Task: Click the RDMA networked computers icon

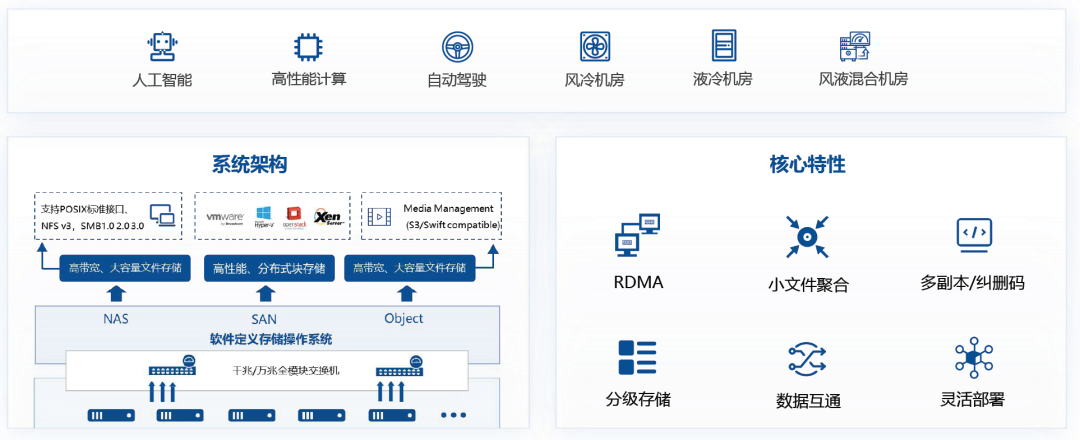Action: [x=638, y=235]
